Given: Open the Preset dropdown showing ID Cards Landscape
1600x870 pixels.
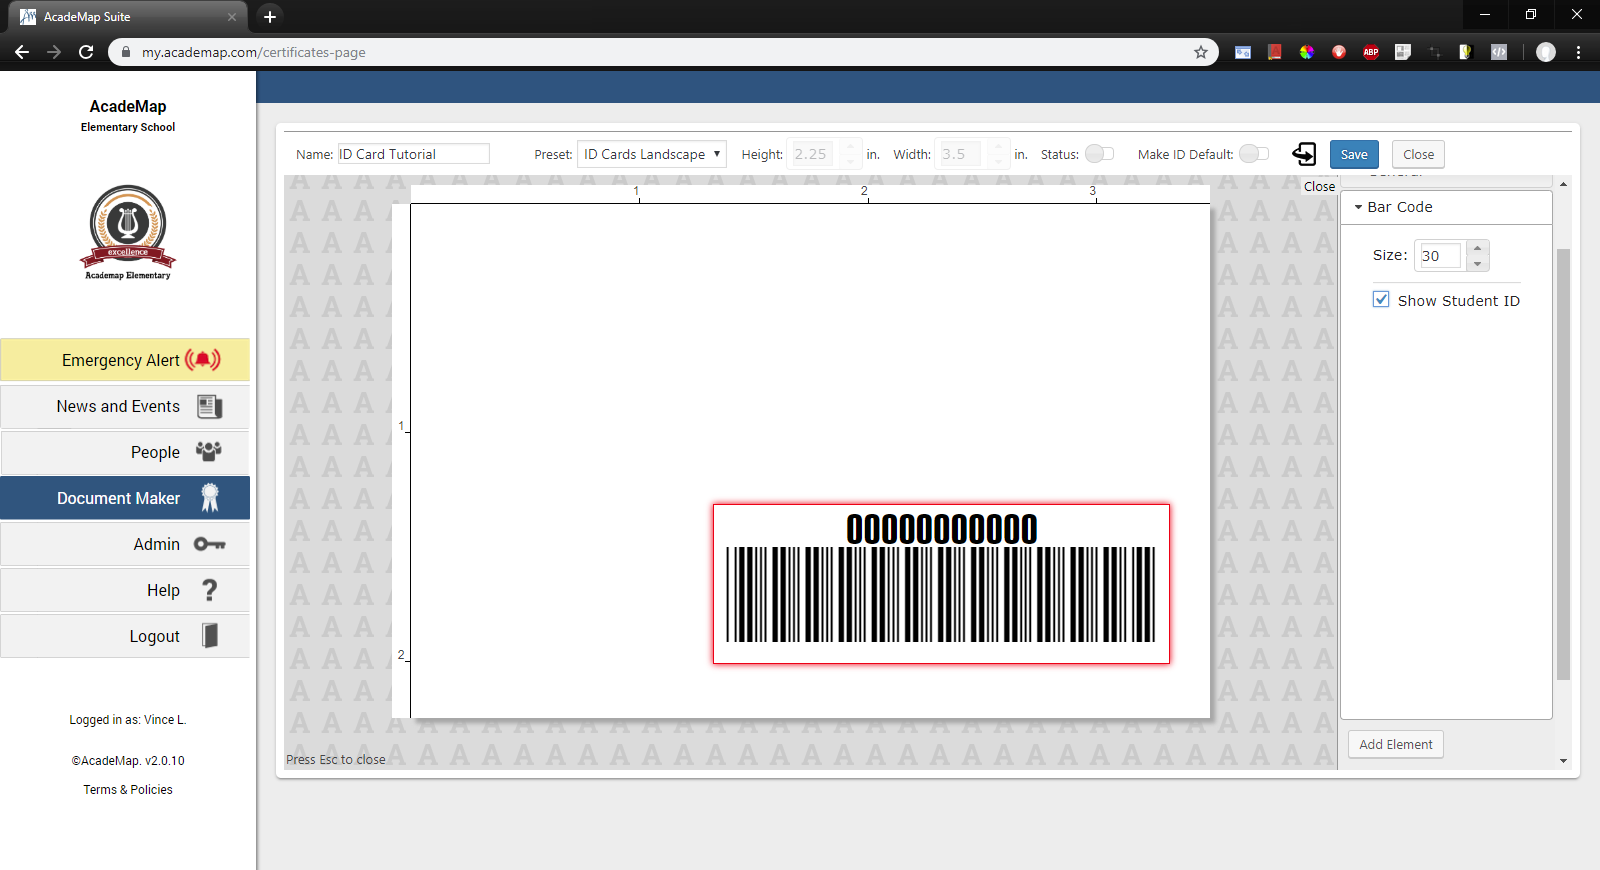Looking at the screenshot, I should (652, 154).
